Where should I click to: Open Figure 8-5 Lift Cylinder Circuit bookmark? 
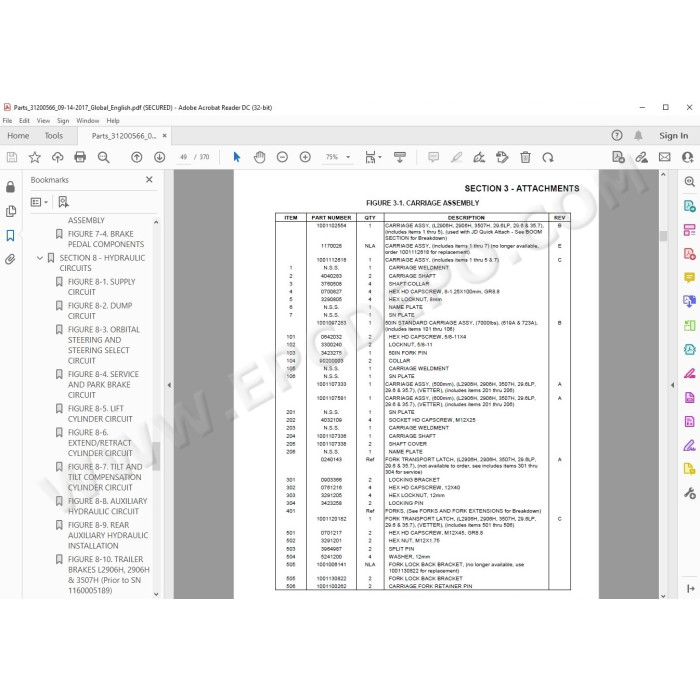point(100,414)
